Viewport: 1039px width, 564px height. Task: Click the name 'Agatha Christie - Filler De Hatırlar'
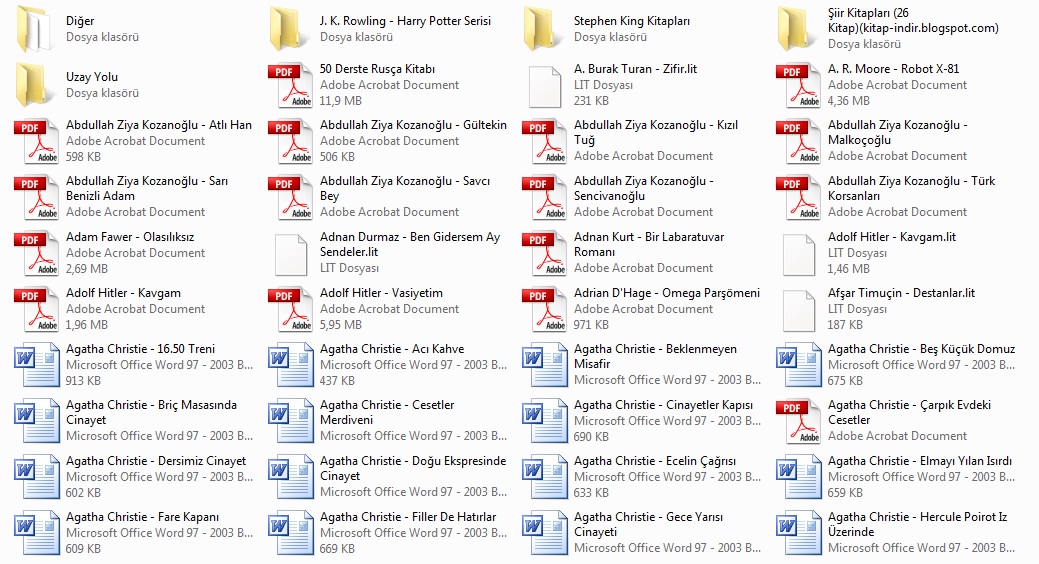point(408,517)
